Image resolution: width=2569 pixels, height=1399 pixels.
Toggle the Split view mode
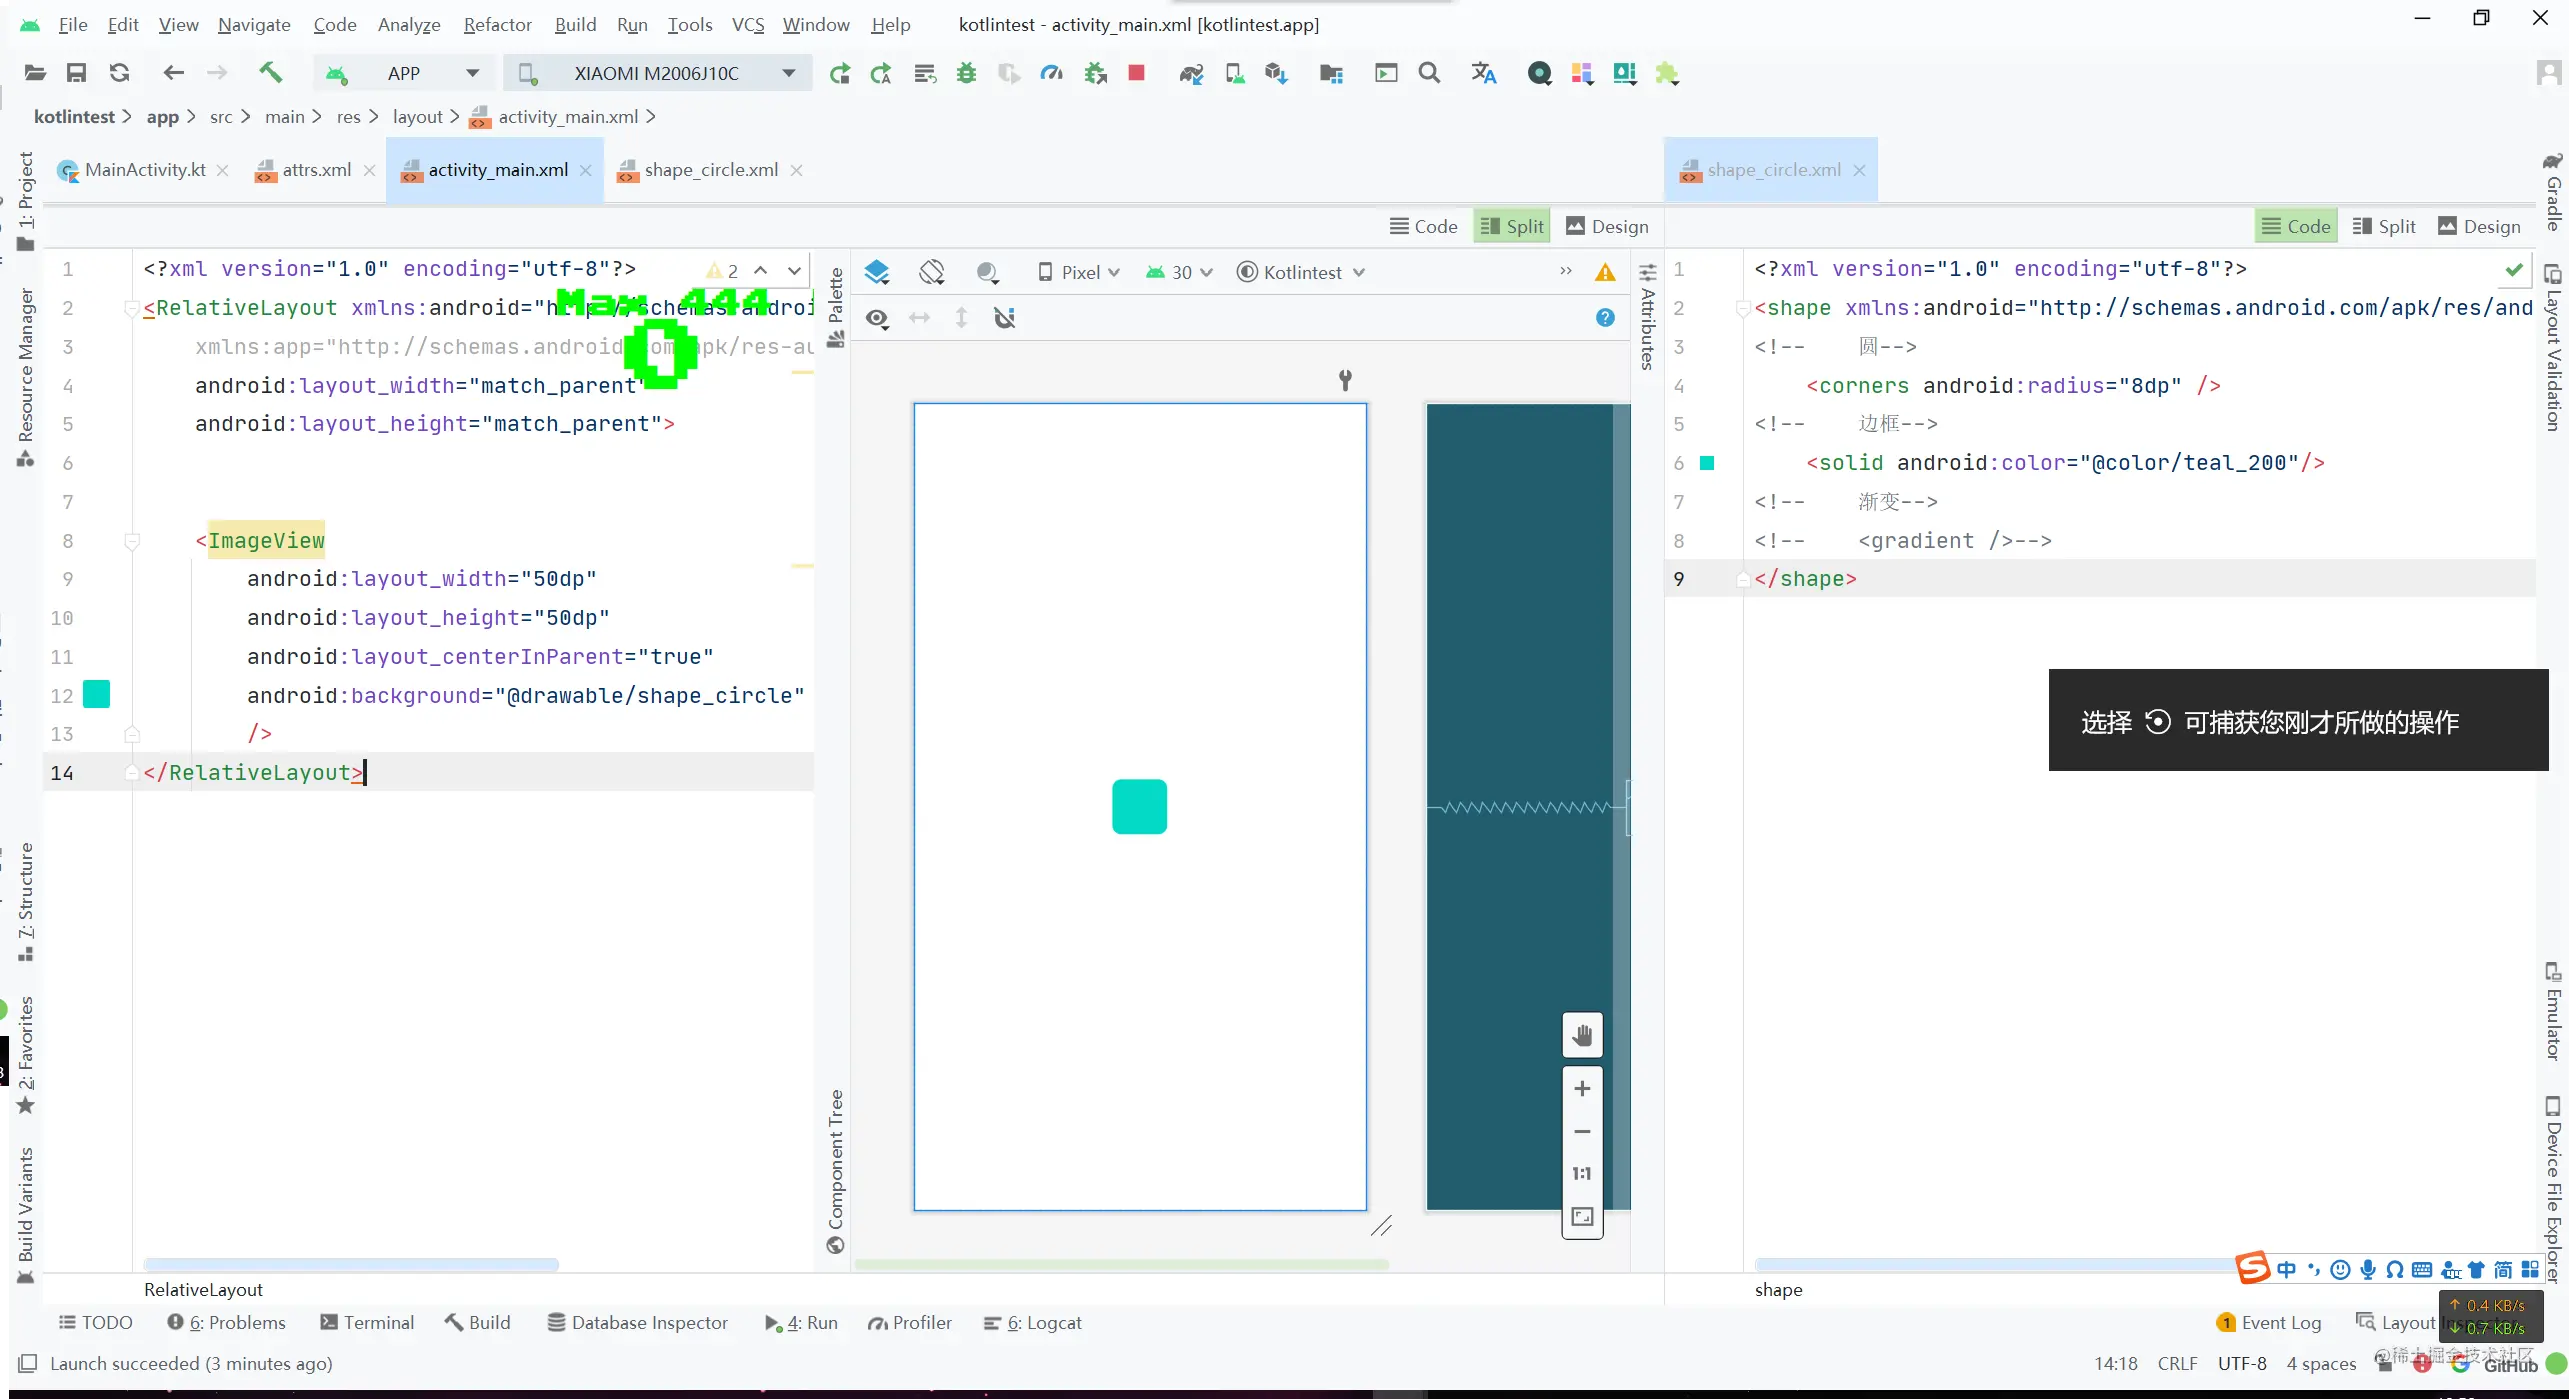[1514, 226]
